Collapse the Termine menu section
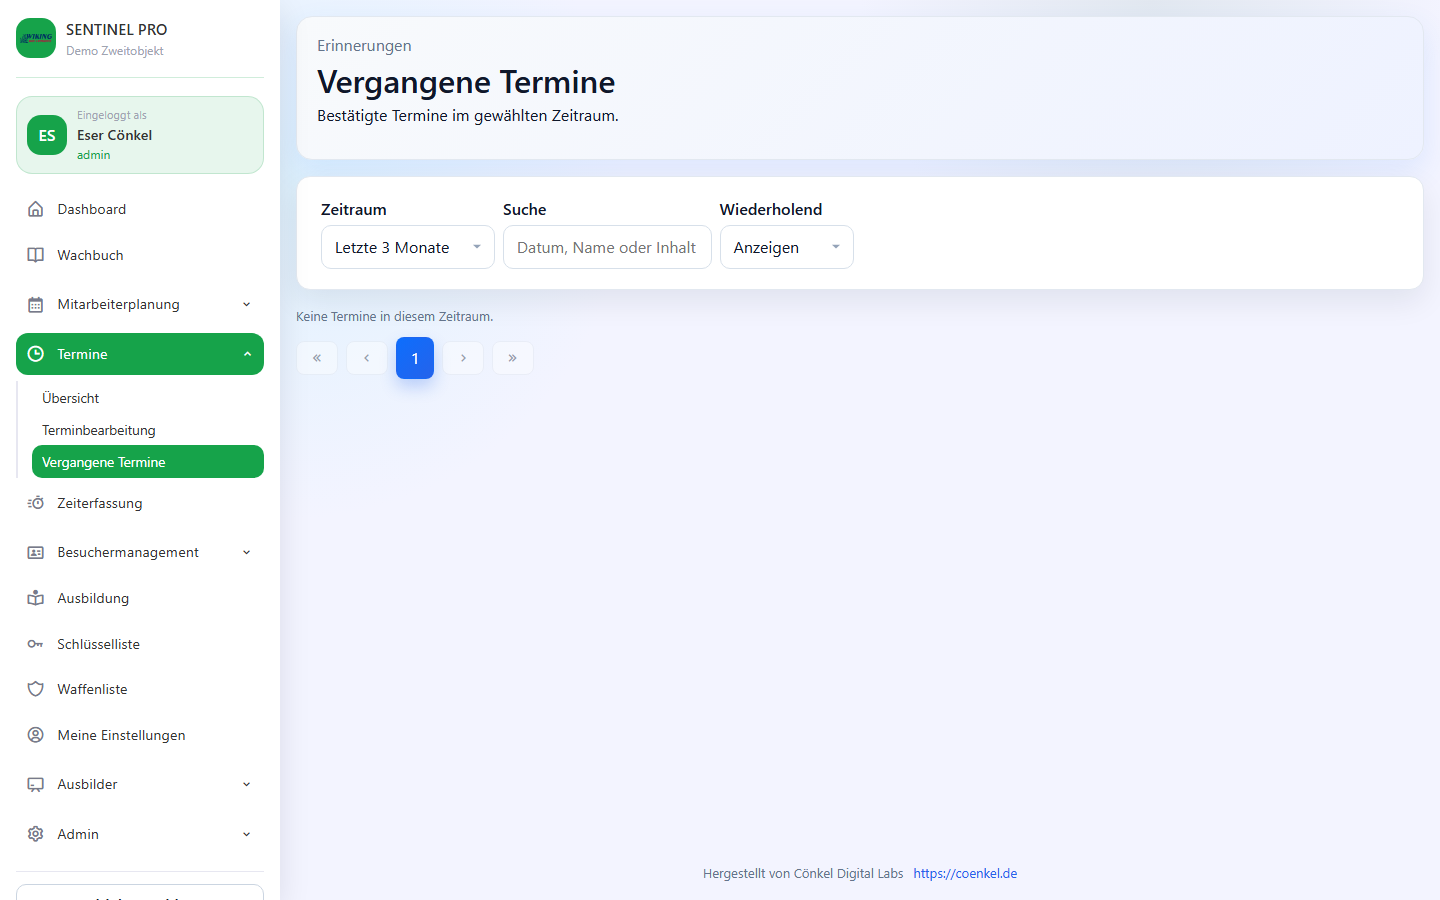The image size is (1440, 900). [246, 354]
